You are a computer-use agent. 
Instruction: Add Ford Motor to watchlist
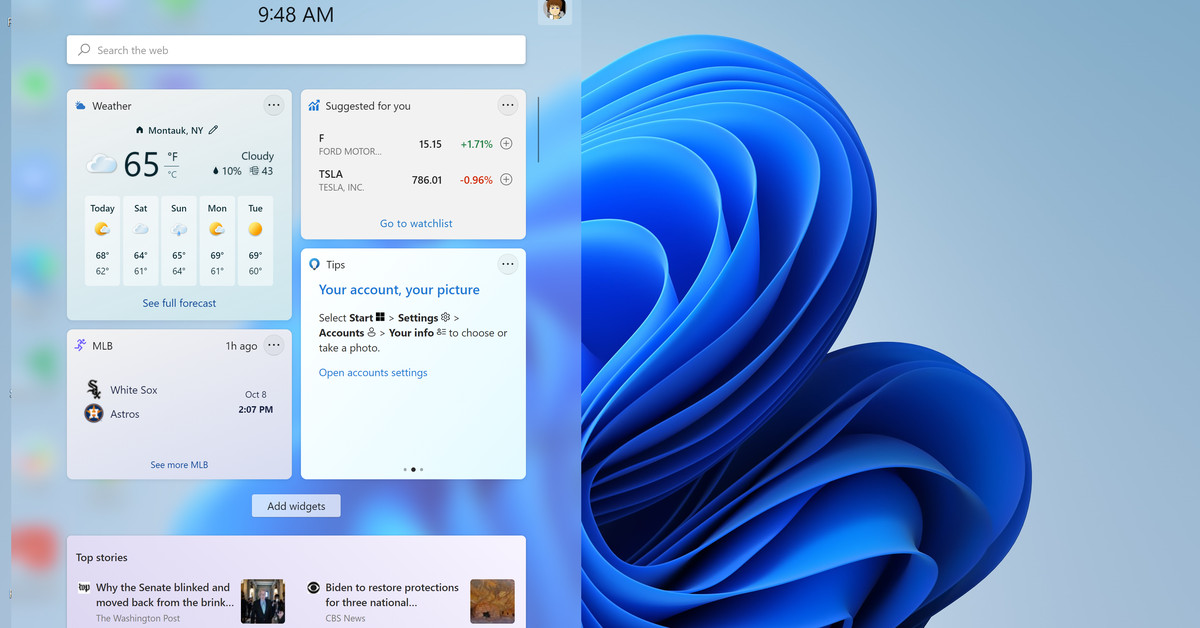506,144
